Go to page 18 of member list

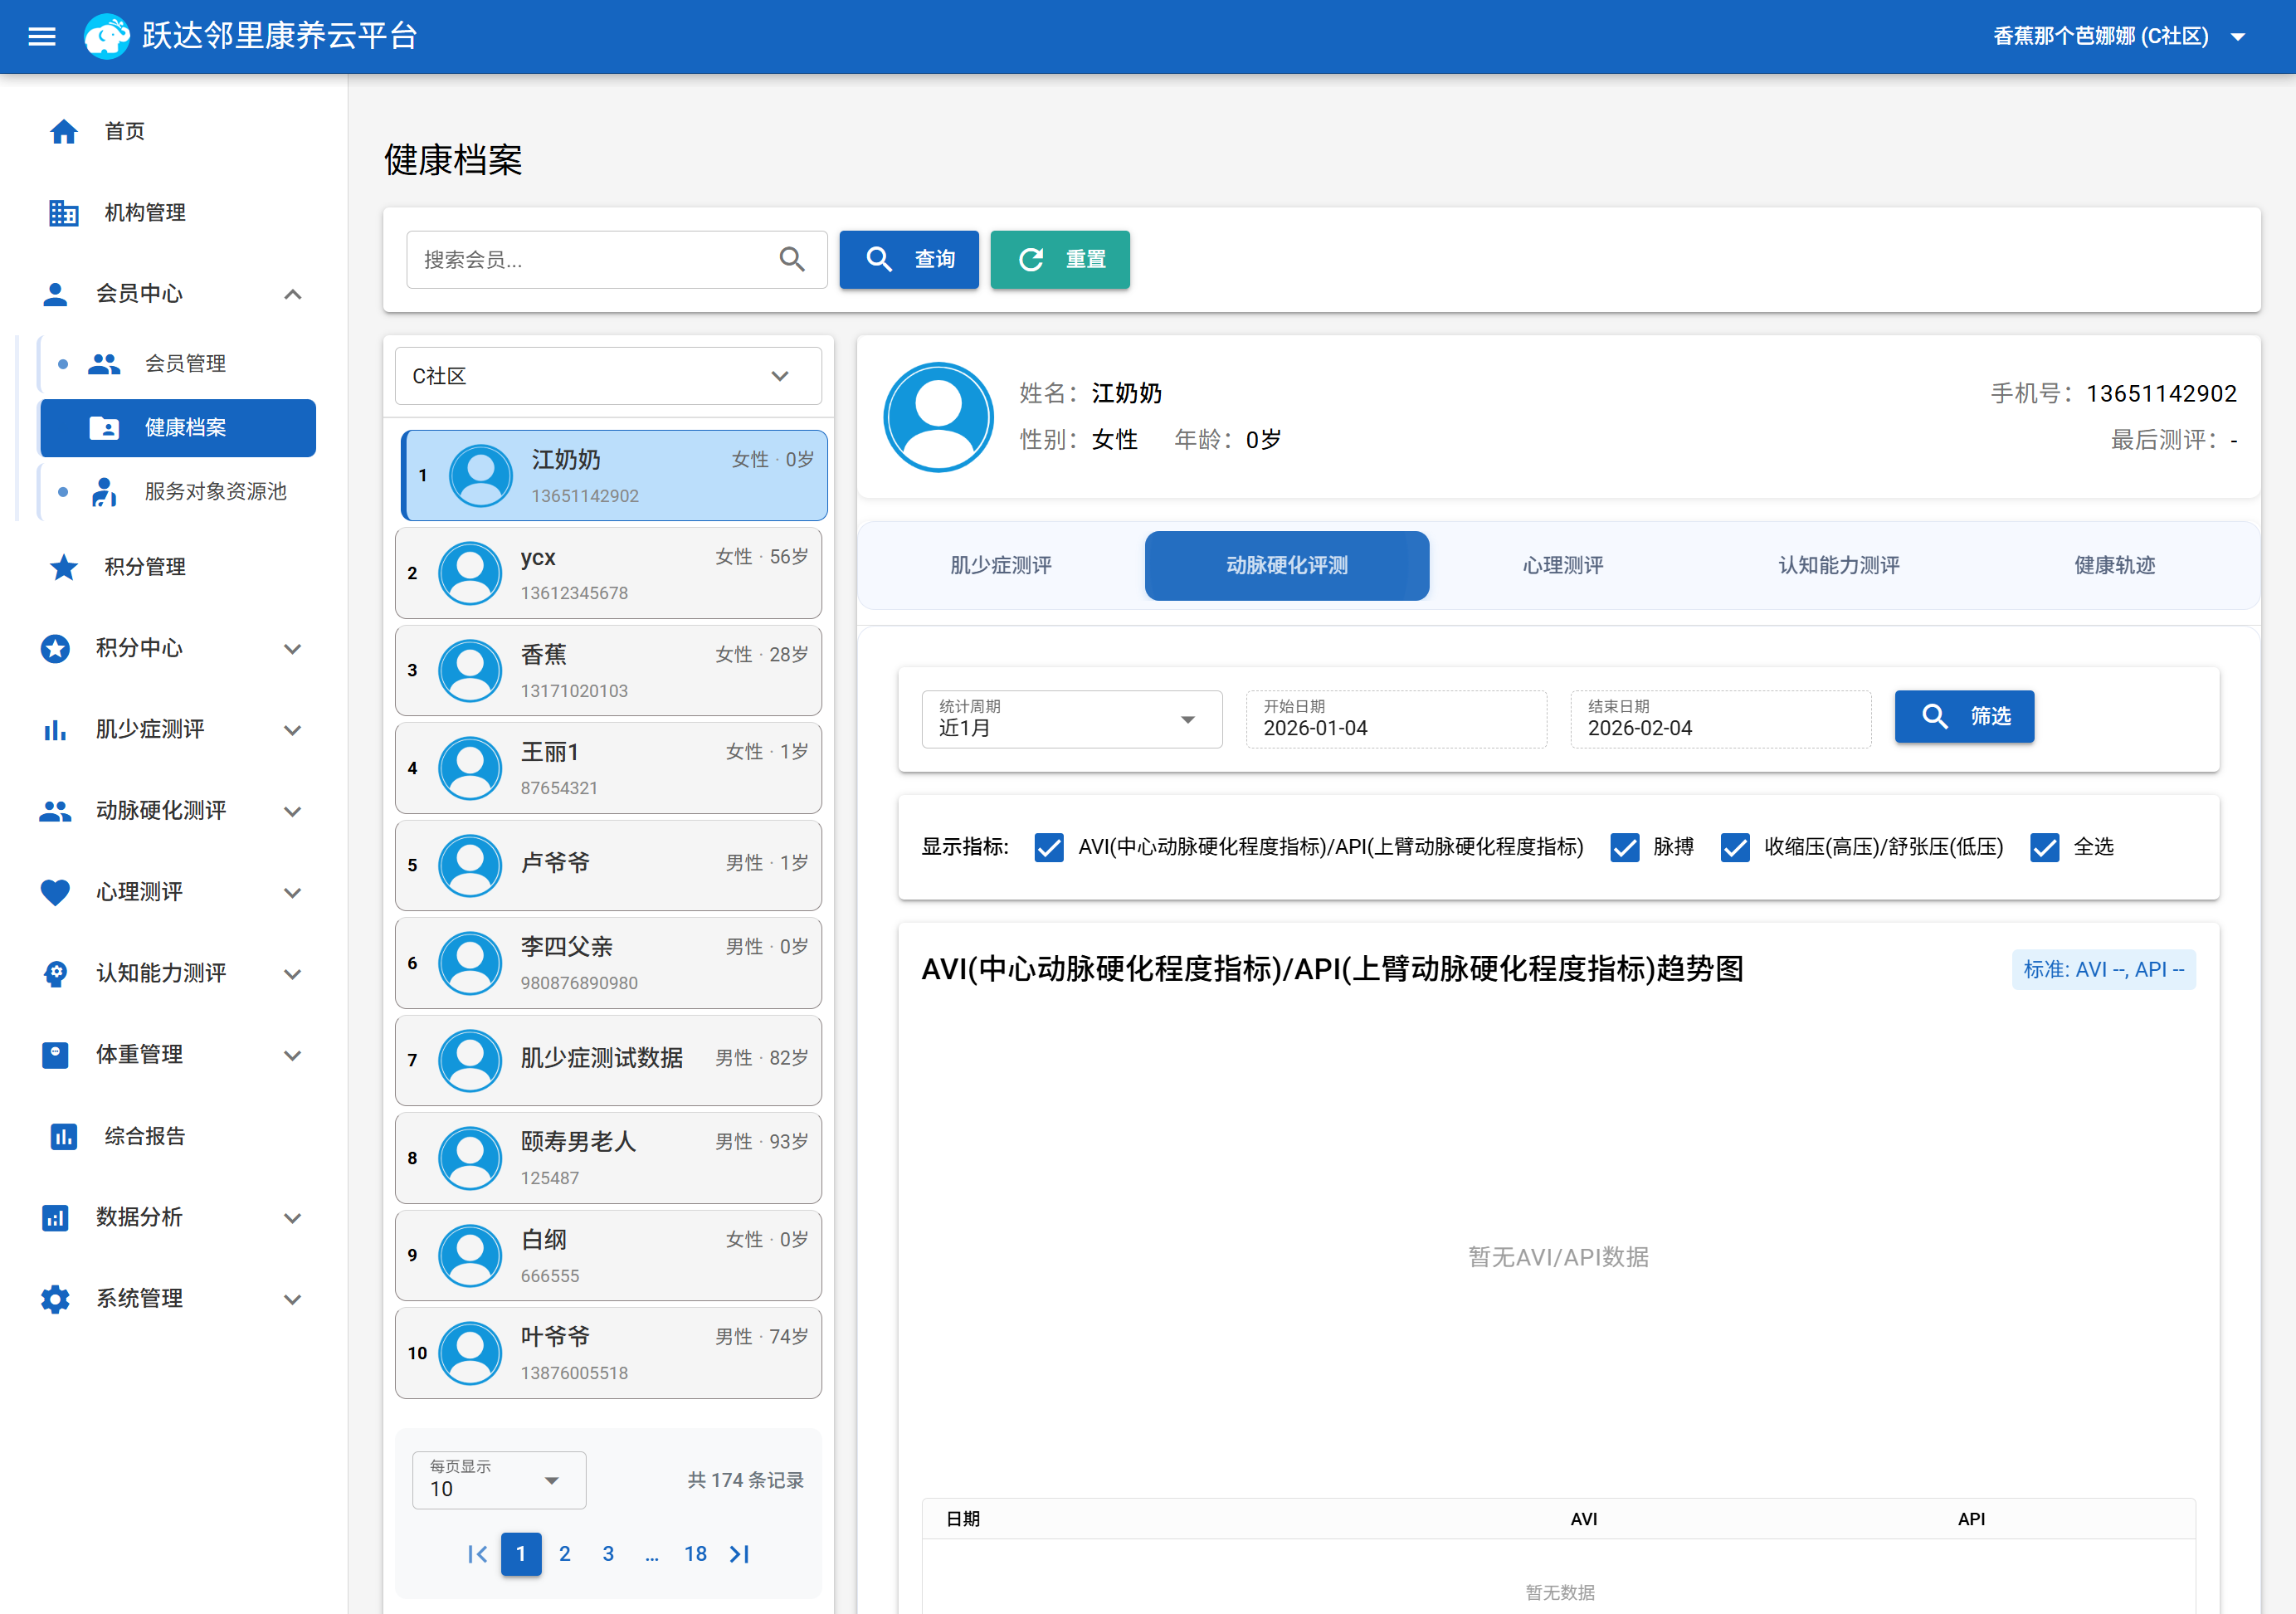[695, 1554]
